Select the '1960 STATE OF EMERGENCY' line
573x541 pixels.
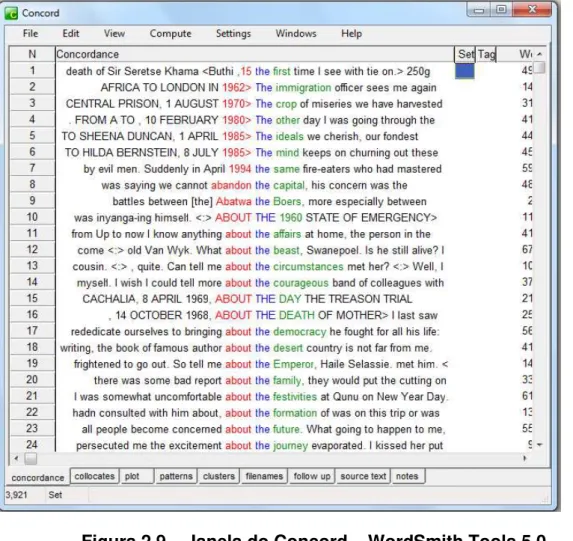(x=255, y=217)
